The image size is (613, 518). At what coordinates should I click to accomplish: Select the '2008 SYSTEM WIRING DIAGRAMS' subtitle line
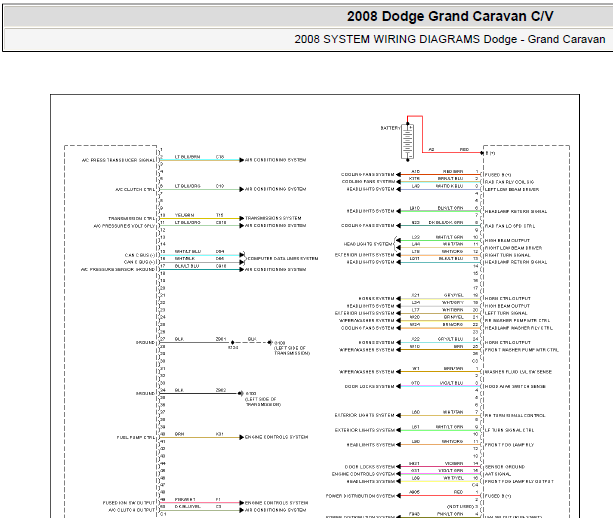click(450, 39)
